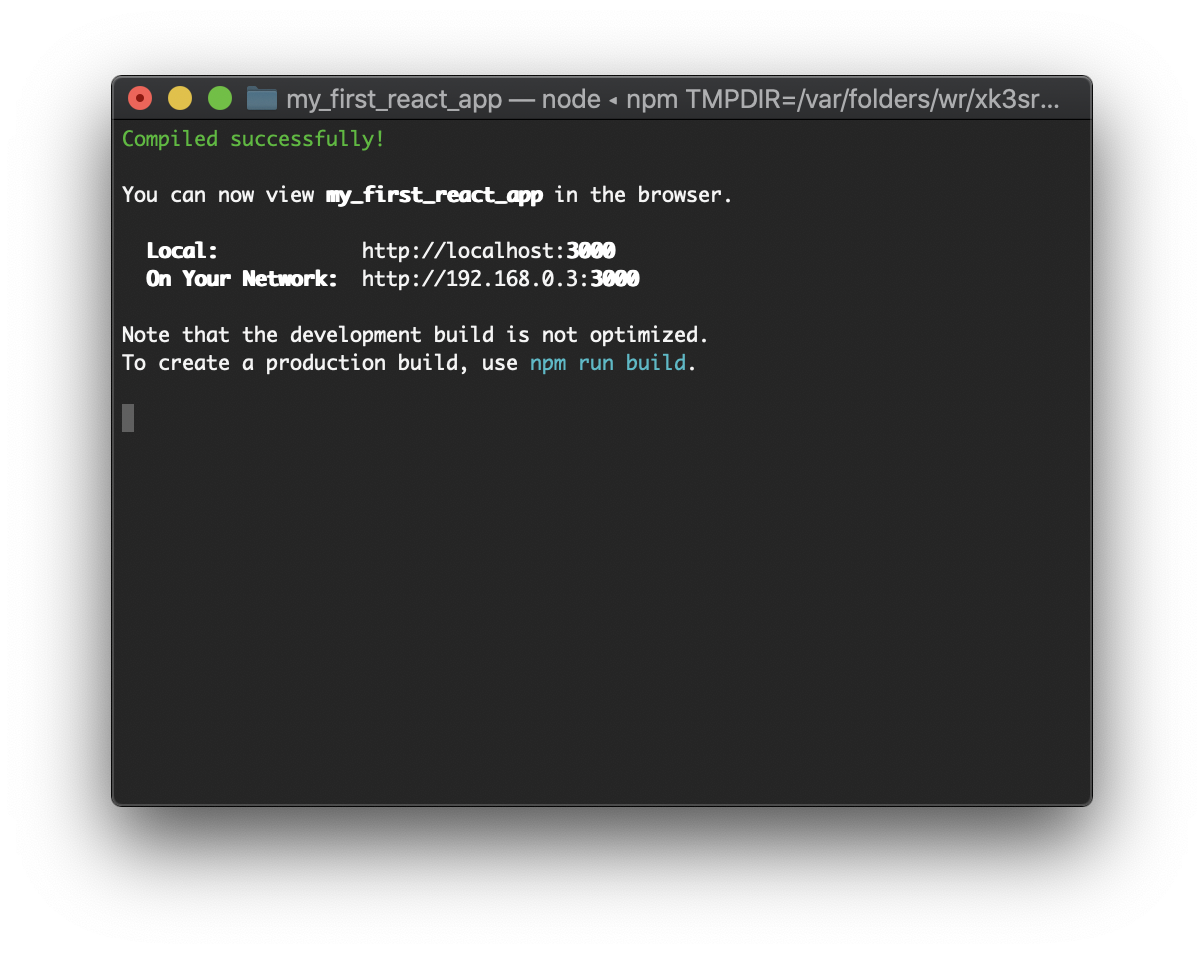Click the yellow minimize window button
The image size is (1204, 954).
pos(180,98)
